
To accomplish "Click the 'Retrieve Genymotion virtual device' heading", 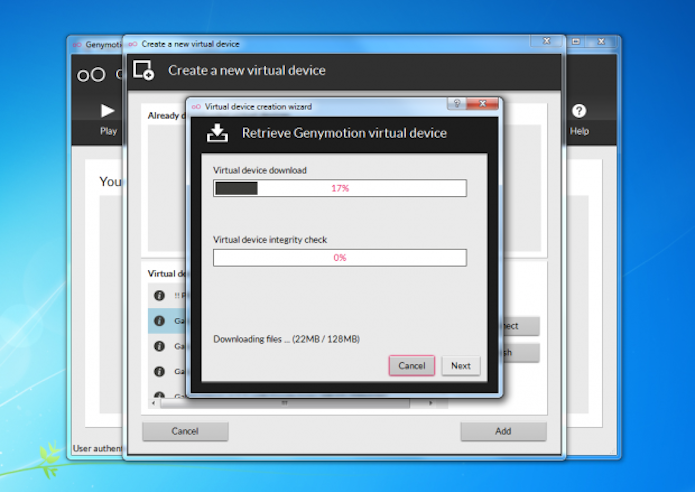I will coord(344,133).
